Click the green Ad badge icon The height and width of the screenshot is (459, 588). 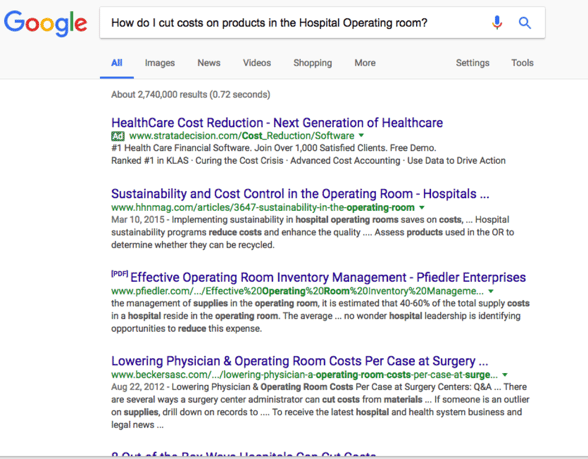tap(118, 136)
